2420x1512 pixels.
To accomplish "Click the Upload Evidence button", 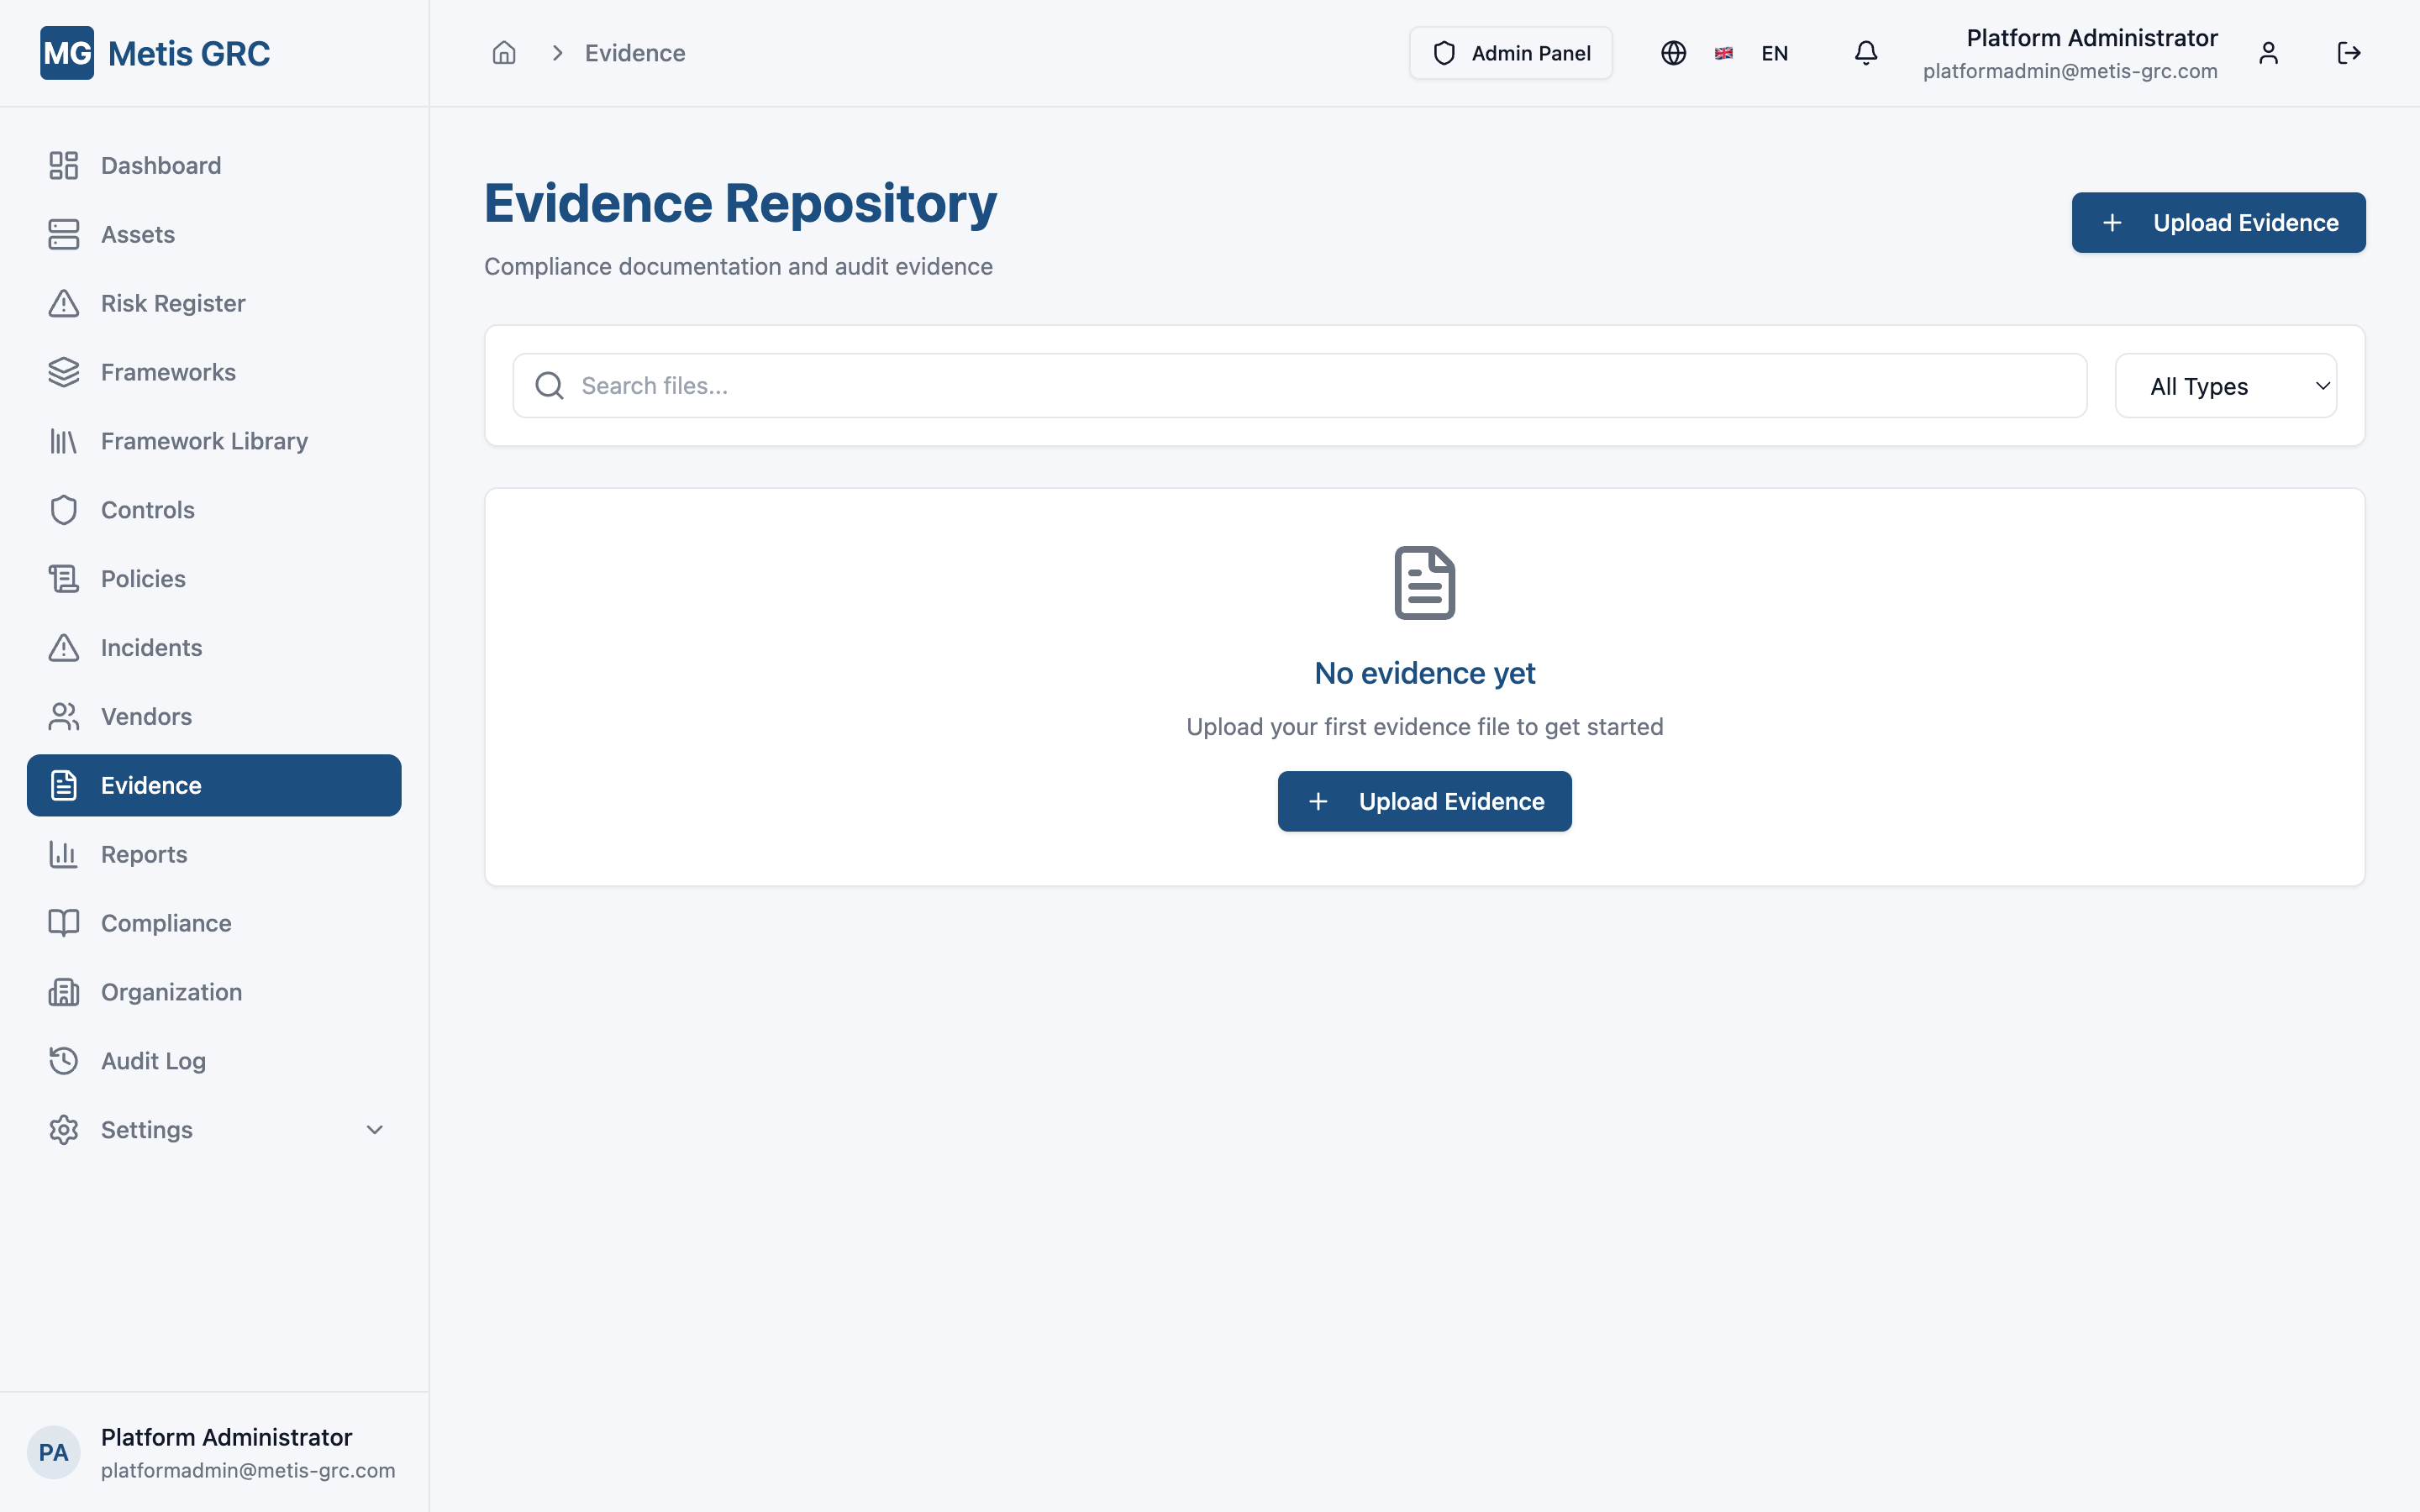I will tap(2218, 222).
